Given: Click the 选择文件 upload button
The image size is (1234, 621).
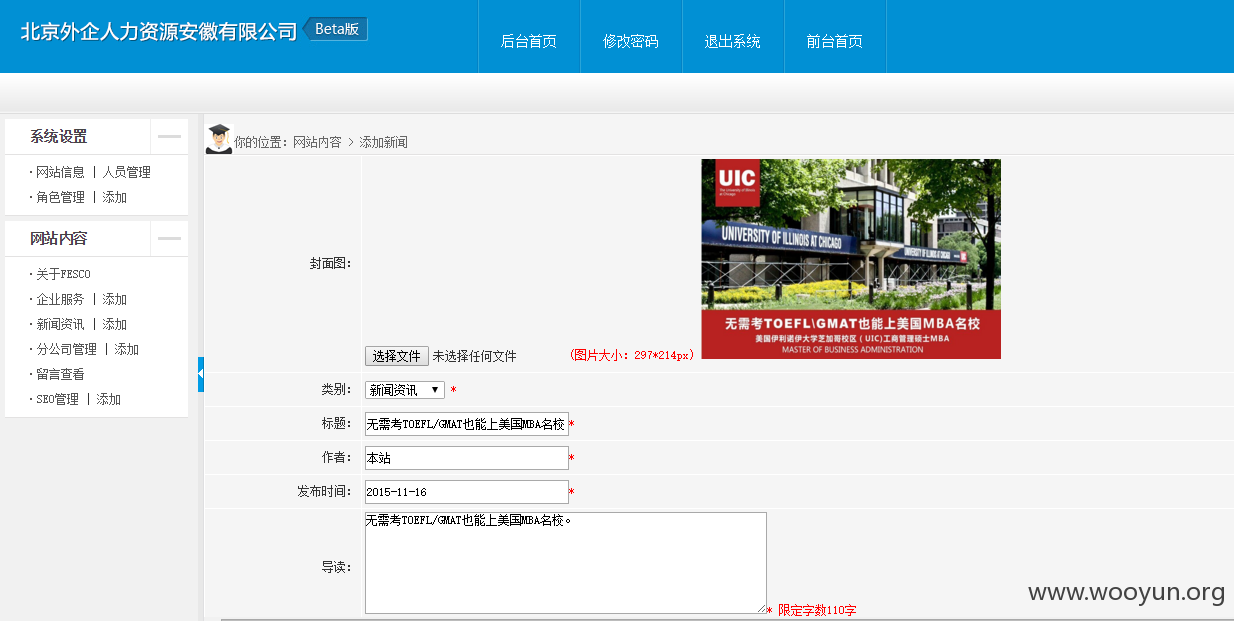Looking at the screenshot, I should 397,356.
